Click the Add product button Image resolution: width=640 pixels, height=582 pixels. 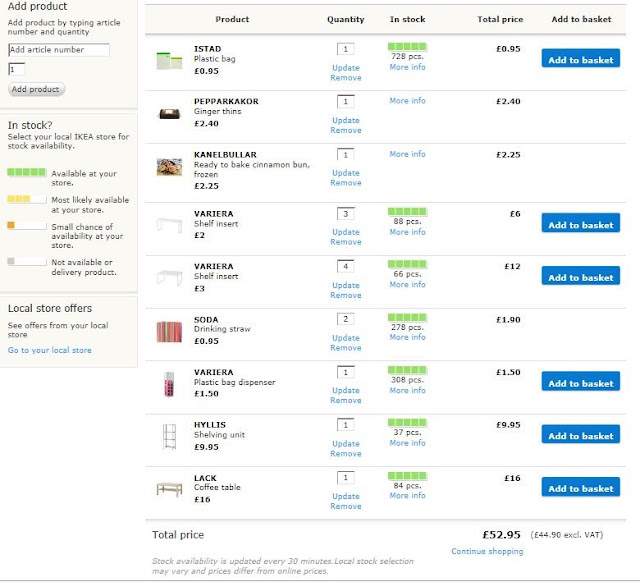[36, 89]
